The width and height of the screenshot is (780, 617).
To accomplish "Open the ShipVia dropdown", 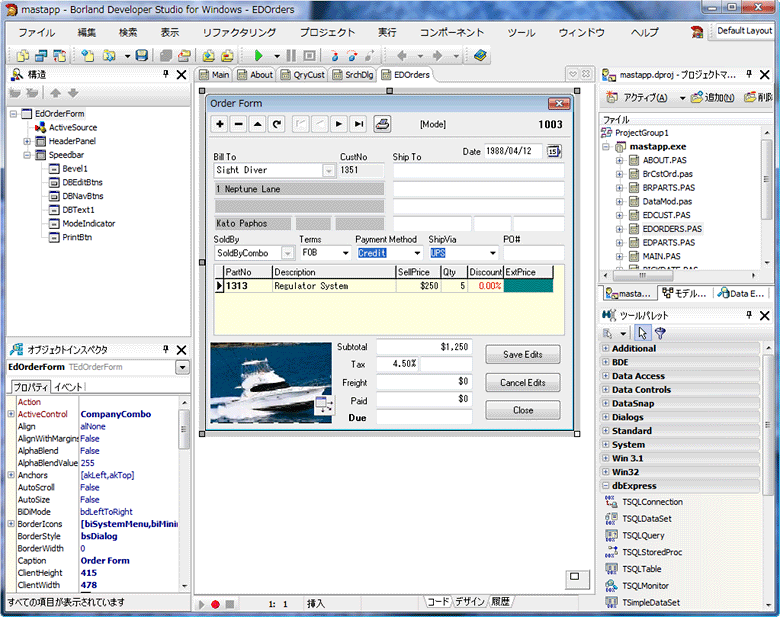I will [492, 253].
